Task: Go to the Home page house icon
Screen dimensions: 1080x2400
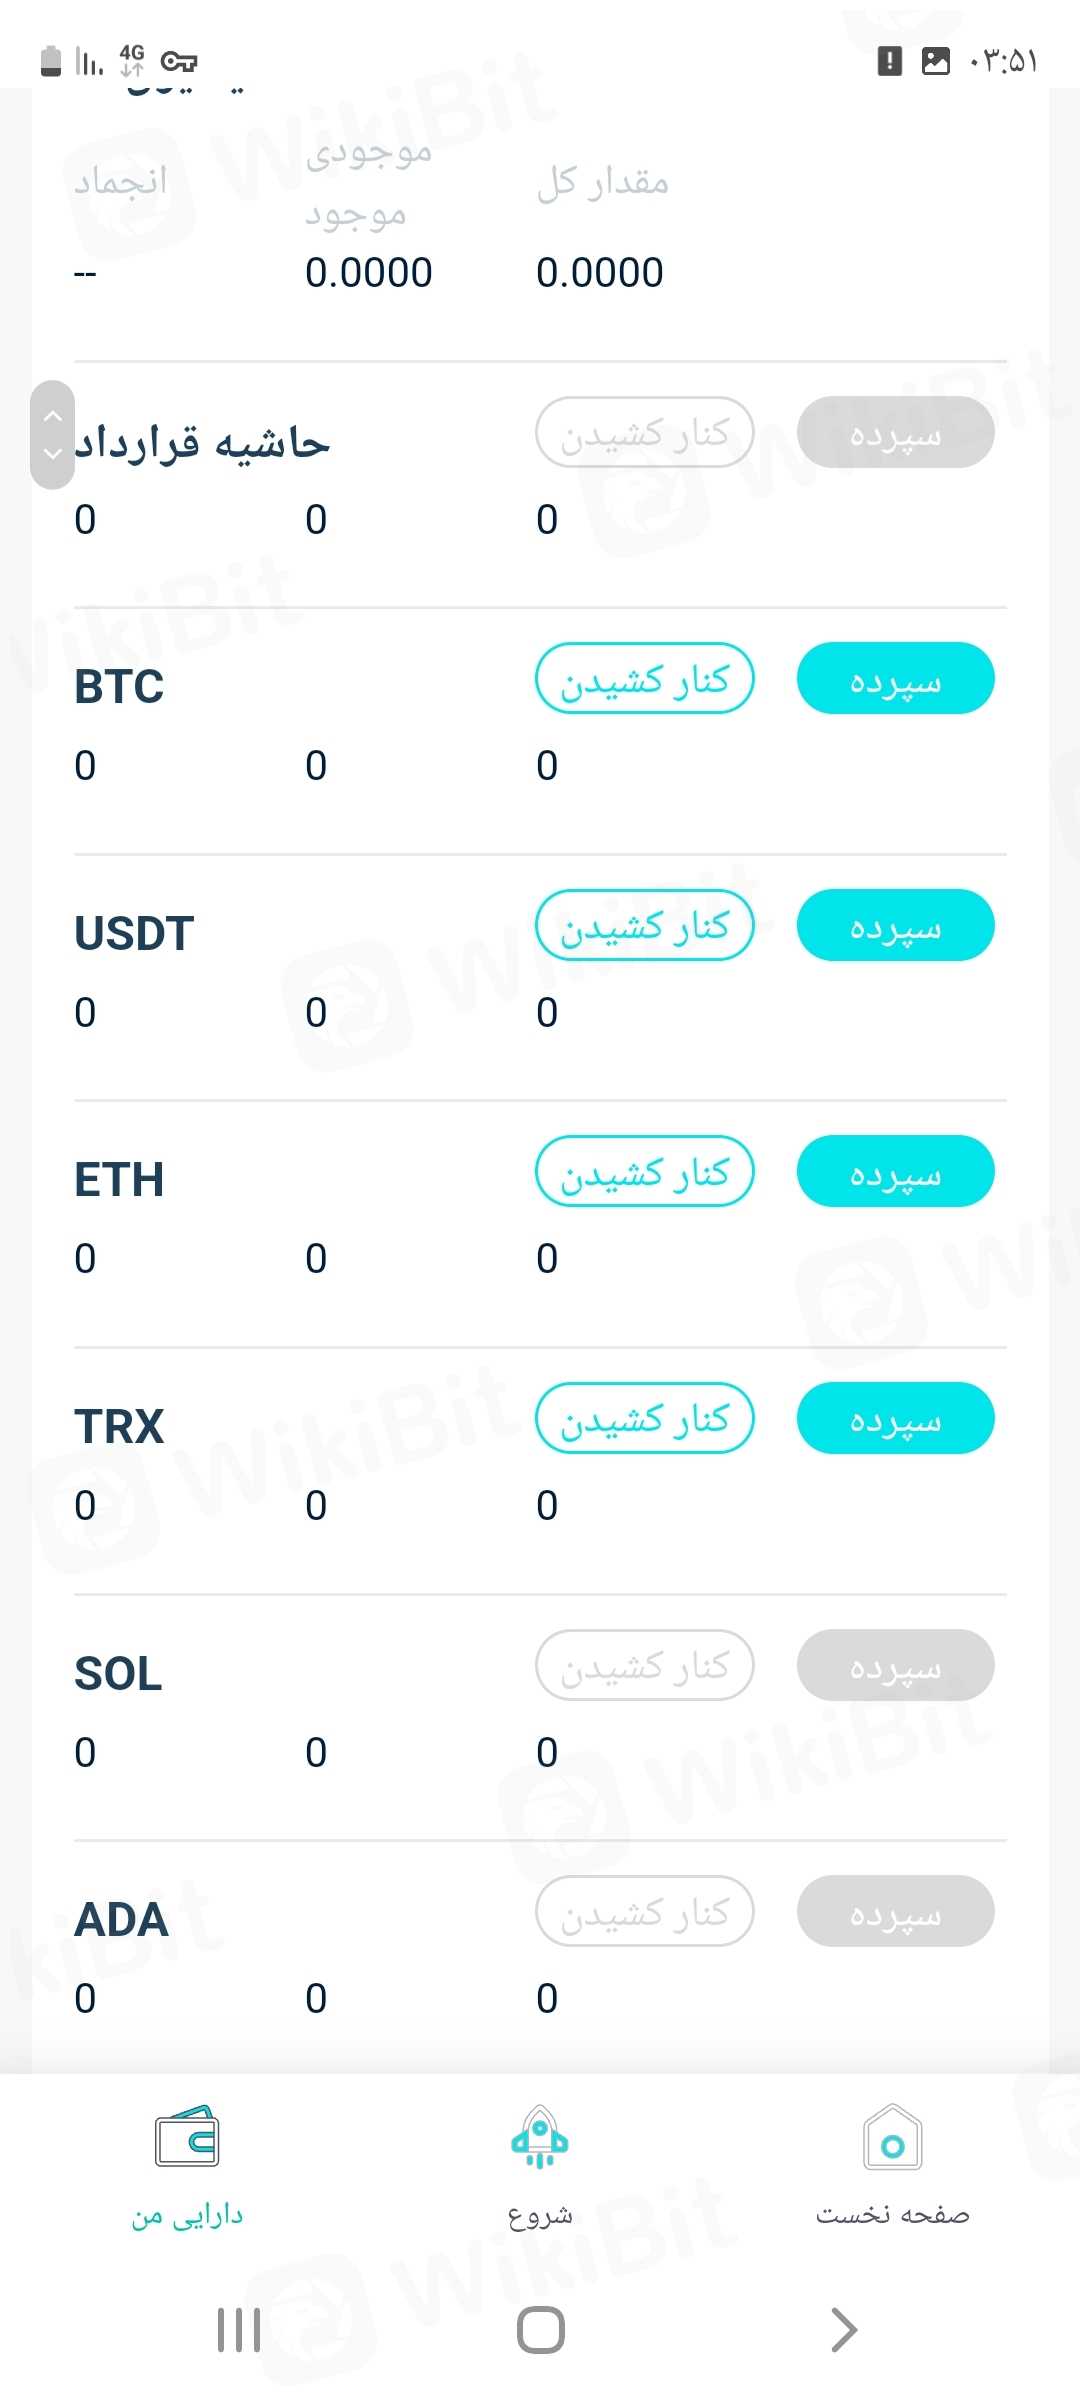Action: (x=892, y=2137)
